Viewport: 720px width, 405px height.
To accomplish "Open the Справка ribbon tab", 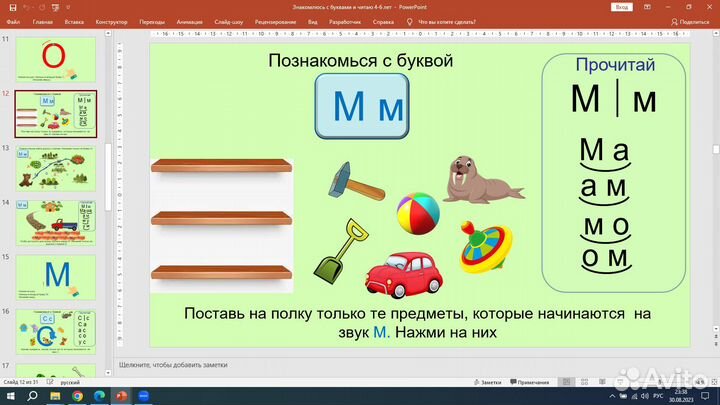I will coord(383,22).
